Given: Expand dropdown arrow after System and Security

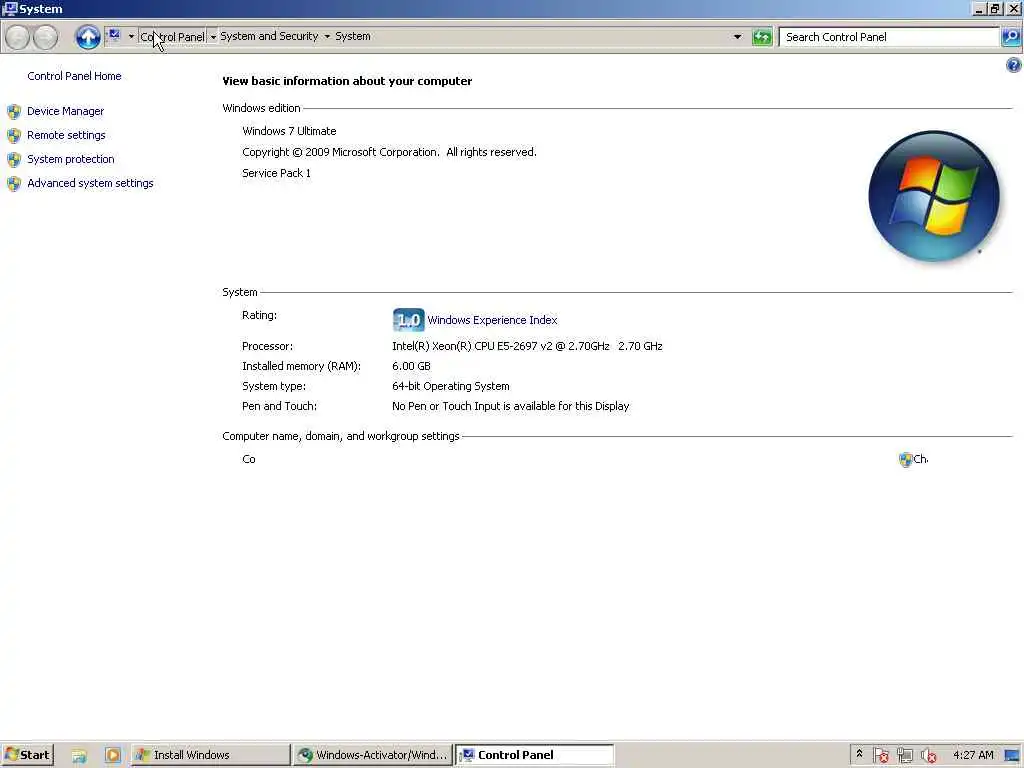Looking at the screenshot, I should point(327,37).
